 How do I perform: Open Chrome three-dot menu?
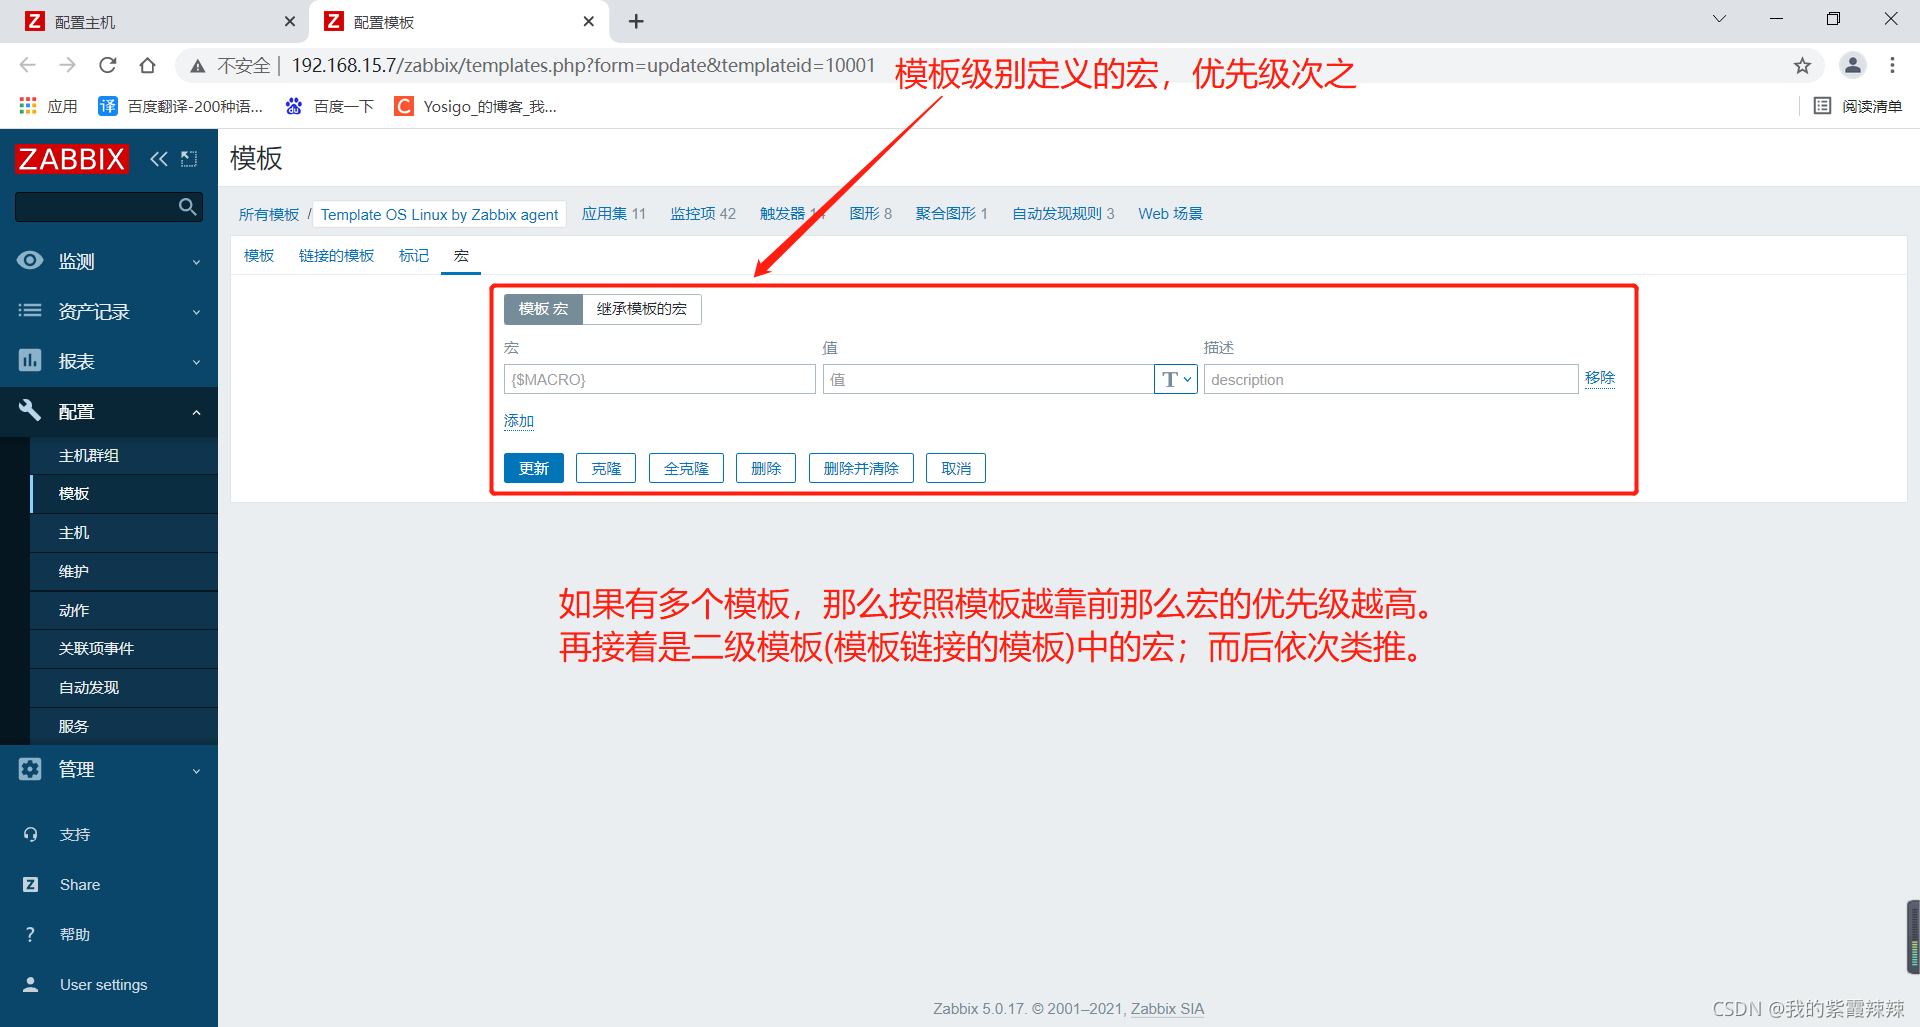(1892, 66)
